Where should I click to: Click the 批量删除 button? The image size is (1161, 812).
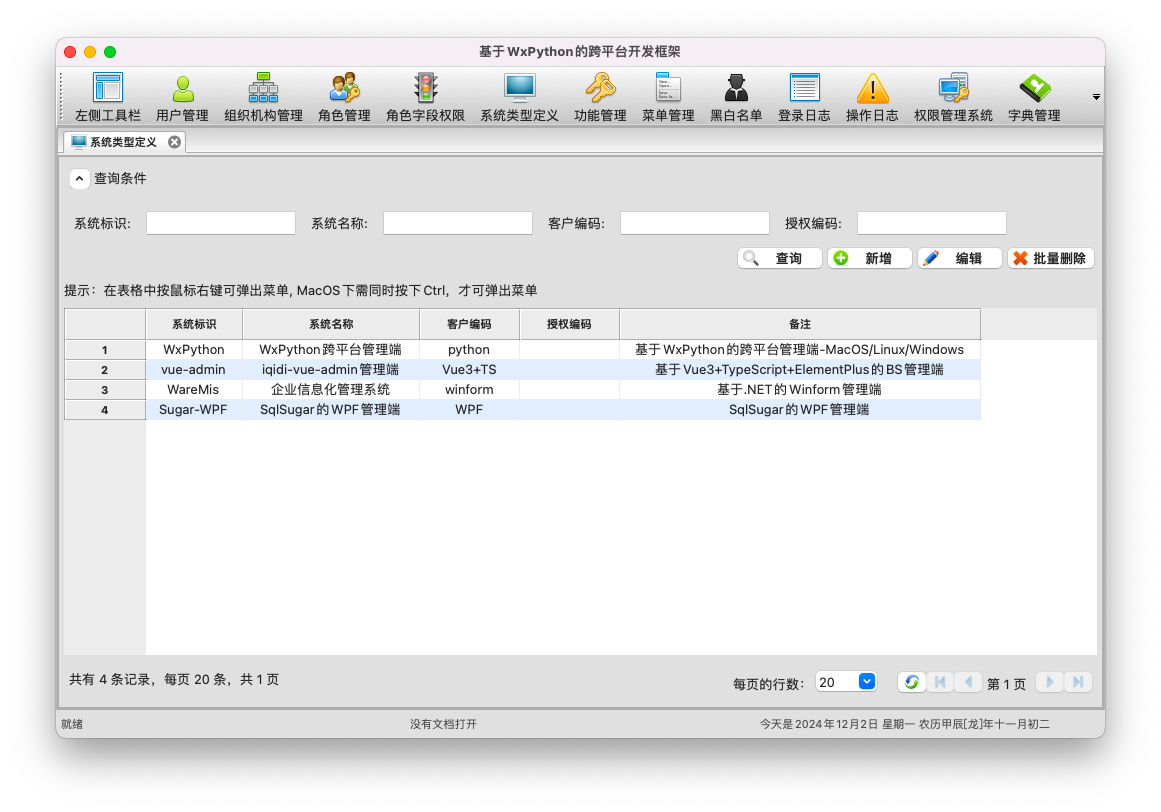click(x=1051, y=258)
